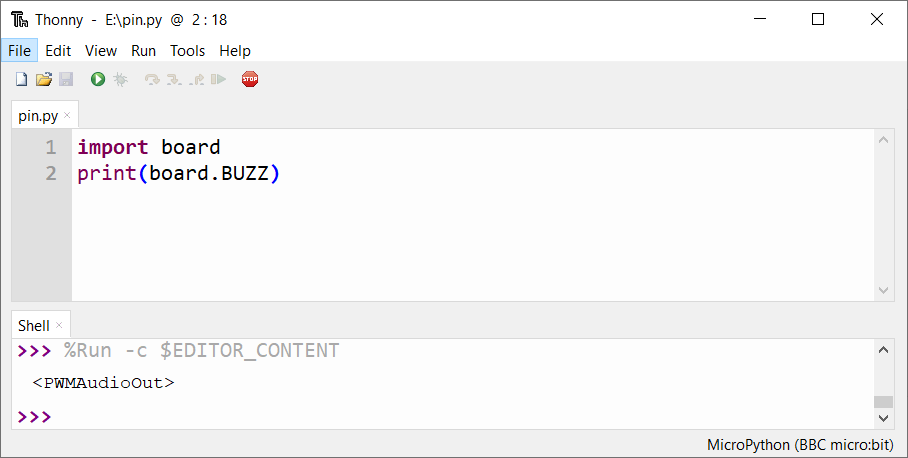Click the Step over toolbar icon
The width and height of the screenshot is (908, 458).
pyautogui.click(x=152, y=79)
